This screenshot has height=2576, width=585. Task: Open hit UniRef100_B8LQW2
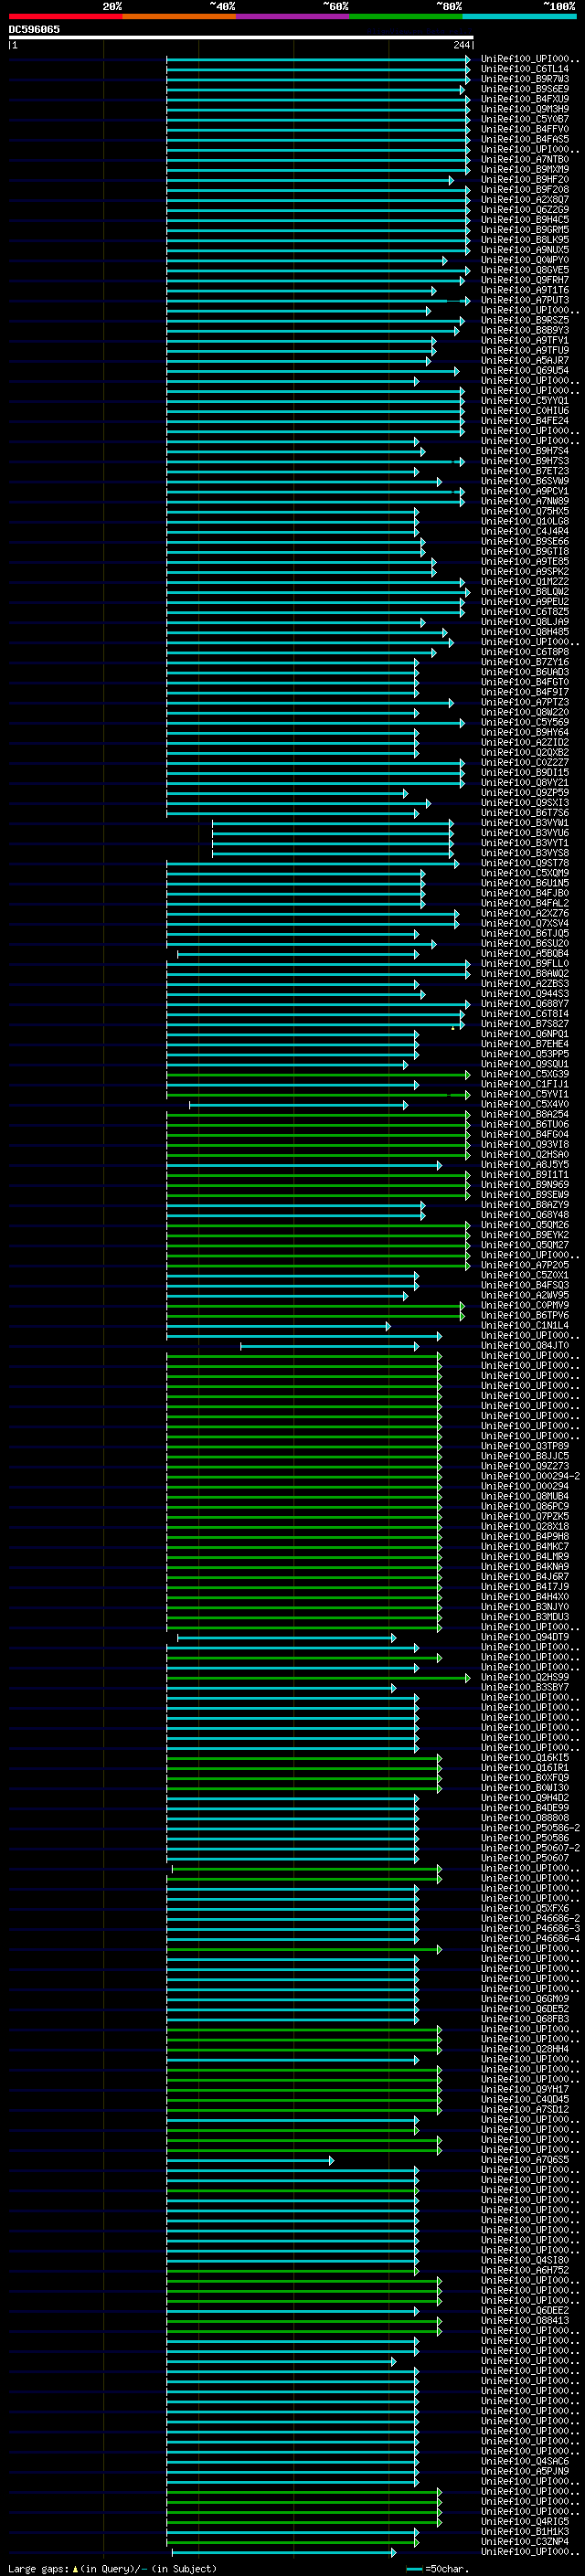[x=525, y=591]
